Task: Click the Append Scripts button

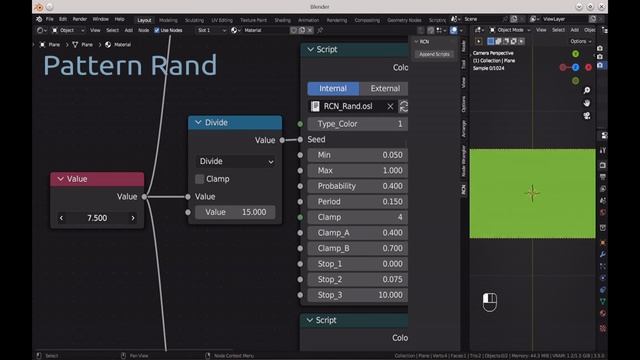Action: (x=434, y=54)
